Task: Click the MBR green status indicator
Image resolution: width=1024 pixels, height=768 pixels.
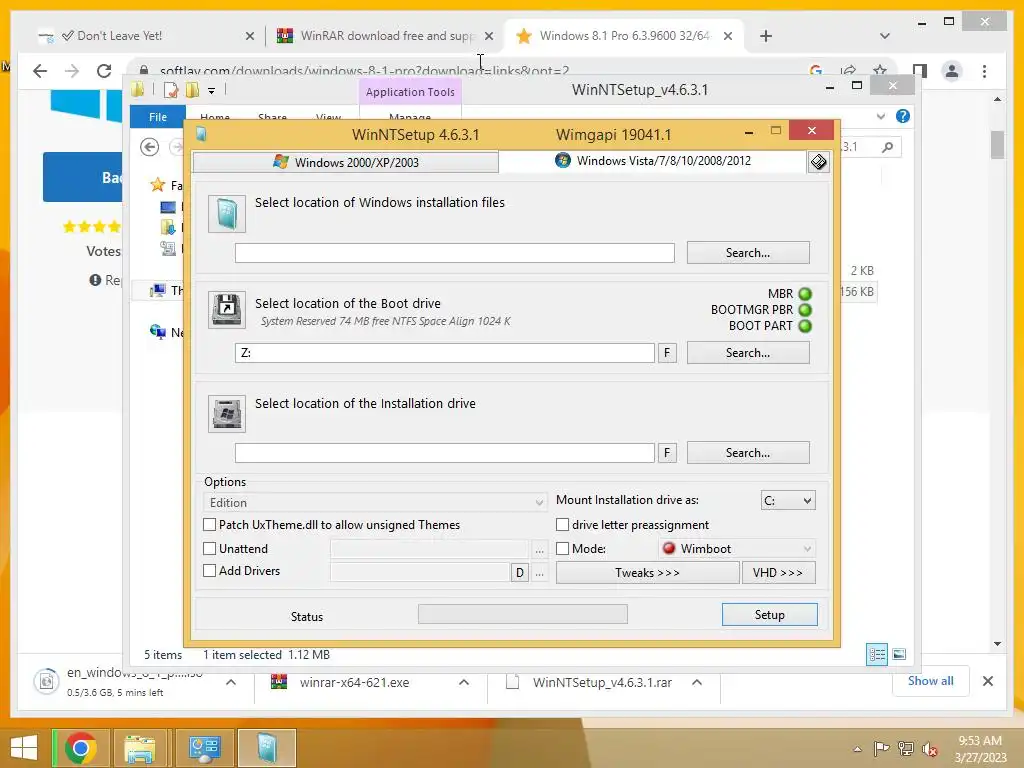Action: click(805, 294)
